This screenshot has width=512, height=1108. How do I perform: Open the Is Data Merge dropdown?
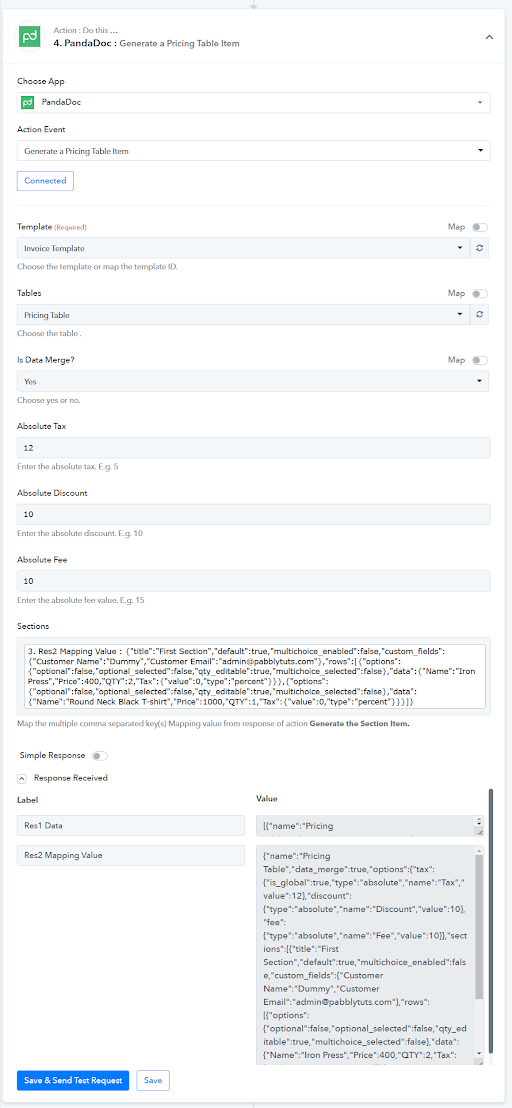[254, 381]
